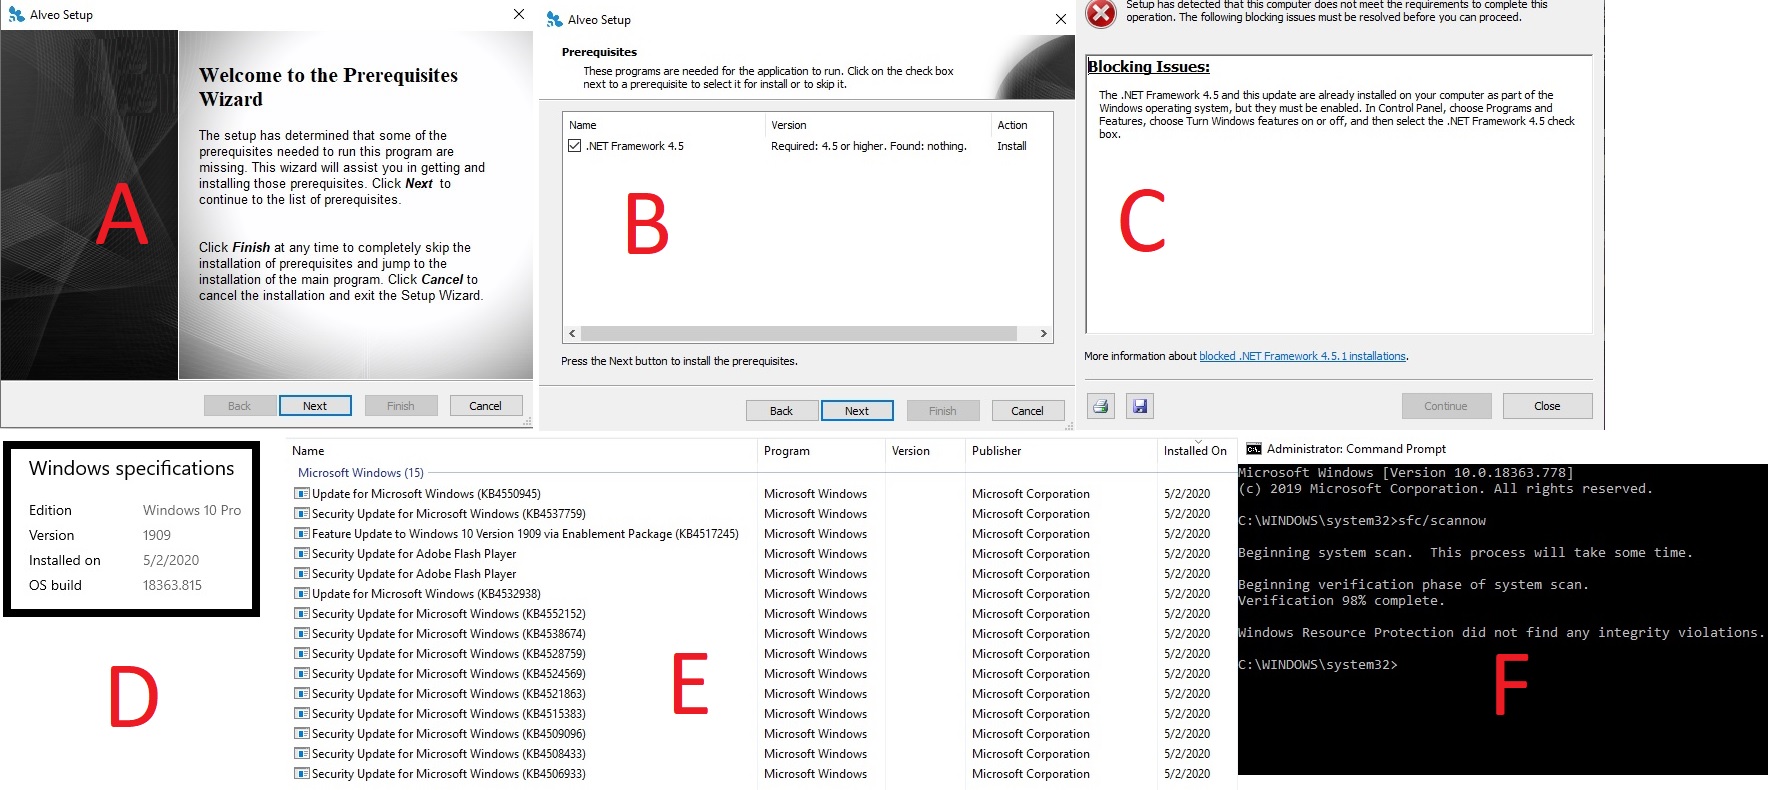Viewport: 1777px width, 790px height.
Task: Click icon beside Security Update KB4537759 row
Action: pyautogui.click(x=301, y=514)
